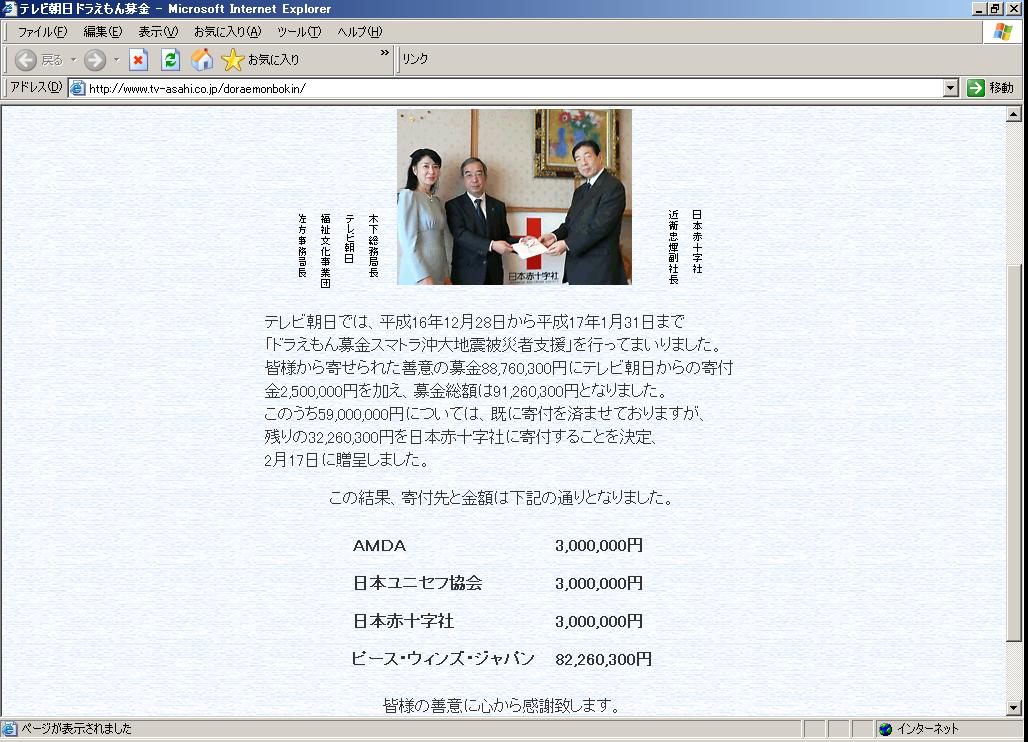Image resolution: width=1028 pixels, height=742 pixels.
Task: Click the vertical scrollbar down arrow
Action: [1014, 708]
